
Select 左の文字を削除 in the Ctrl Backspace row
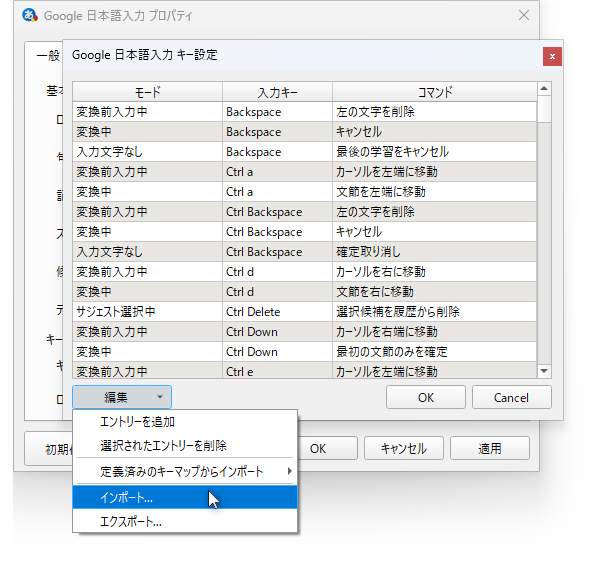[435, 212]
